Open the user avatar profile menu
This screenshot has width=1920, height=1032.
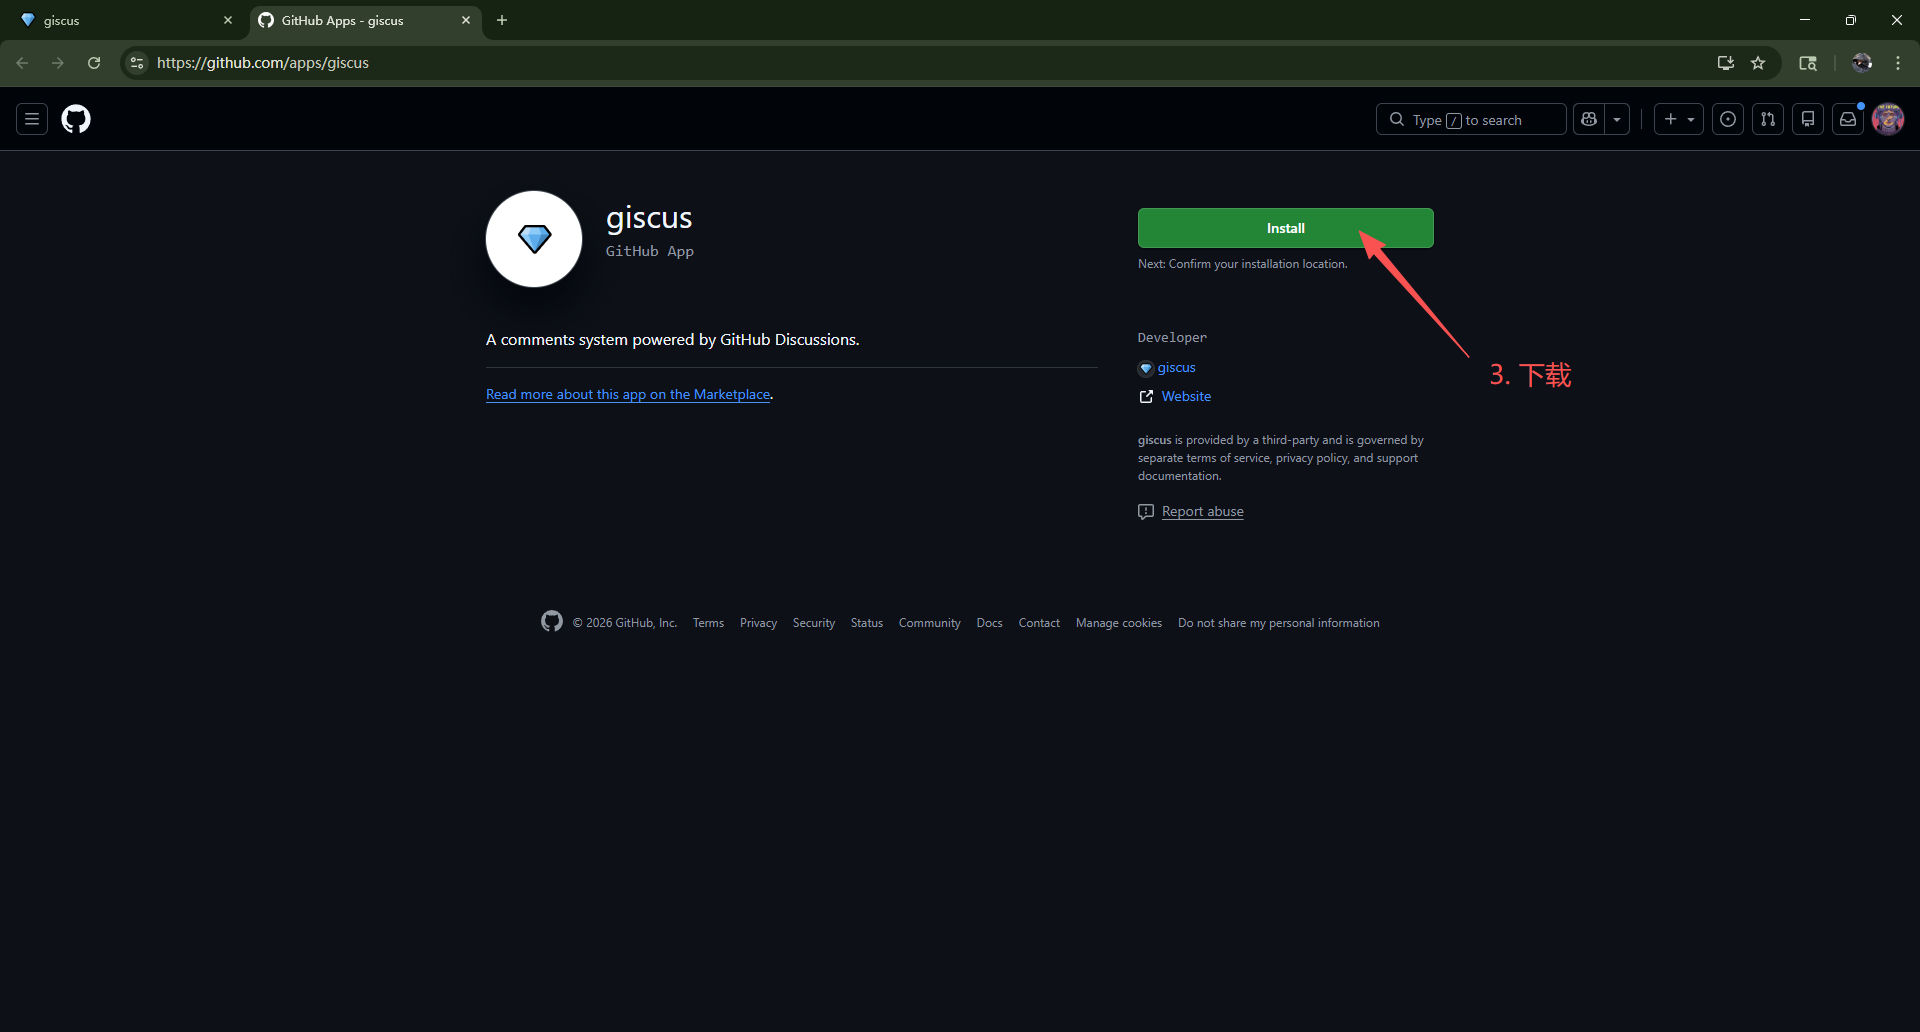tap(1887, 119)
